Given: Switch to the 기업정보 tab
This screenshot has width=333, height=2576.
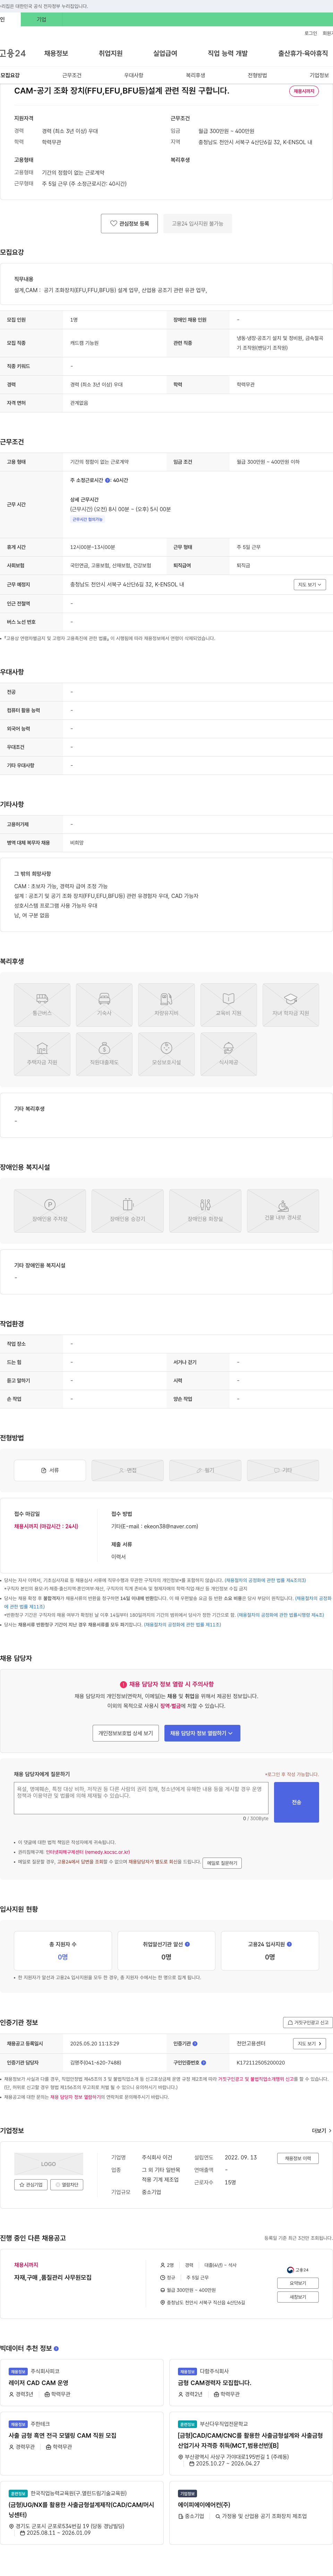Looking at the screenshot, I should coord(319,75).
